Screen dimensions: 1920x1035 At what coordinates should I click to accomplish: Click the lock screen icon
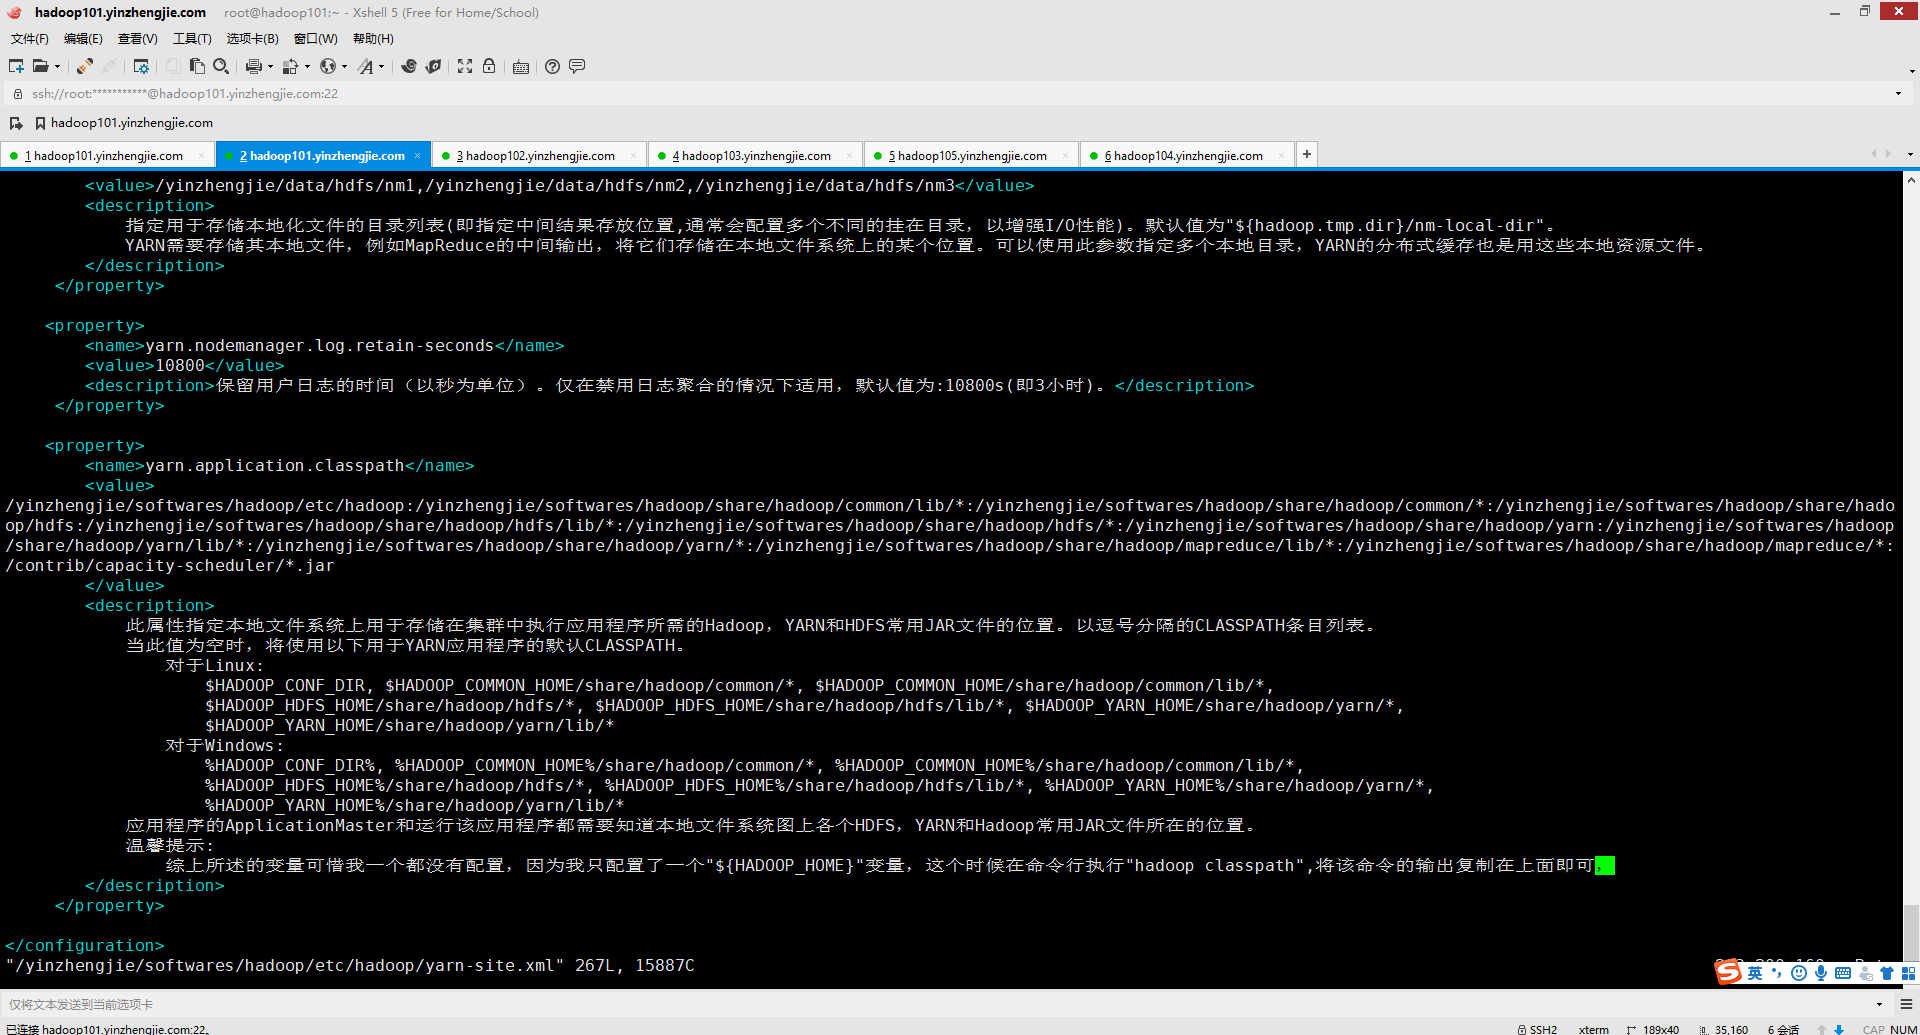[489, 66]
